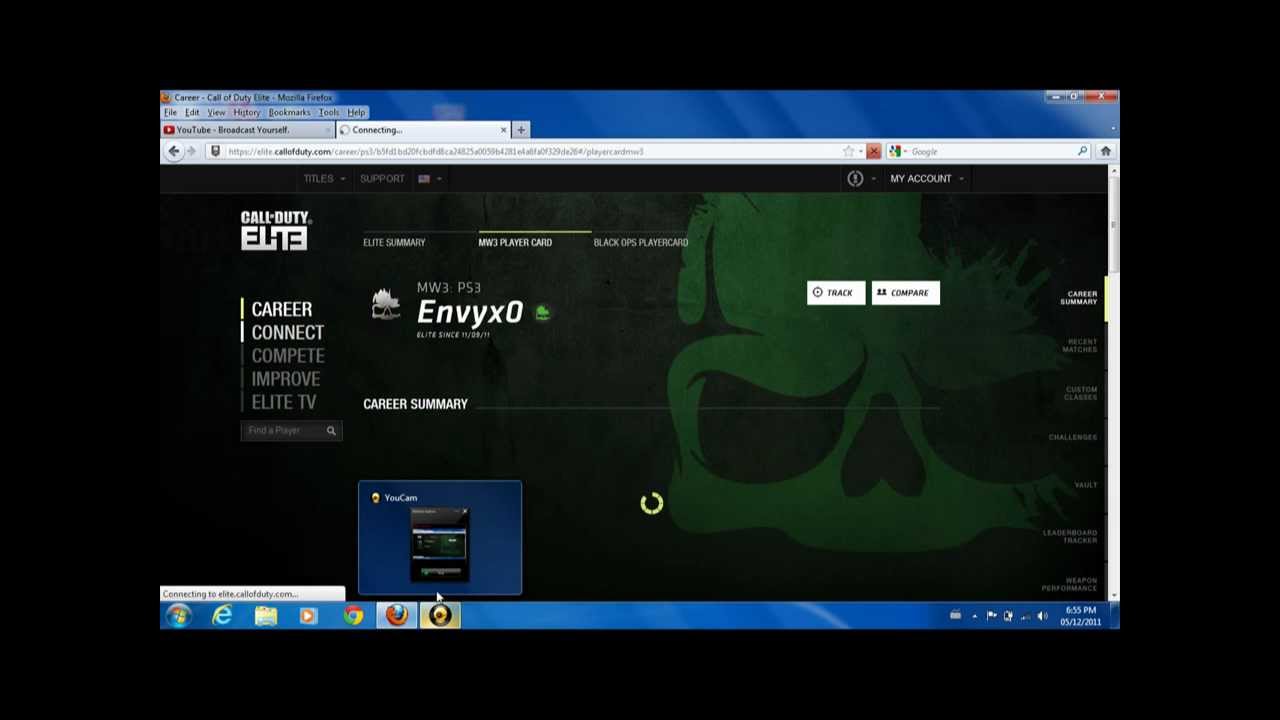Viewport: 1280px width, 720px height.
Task: Open the Google search engine selector
Action: (x=898, y=151)
